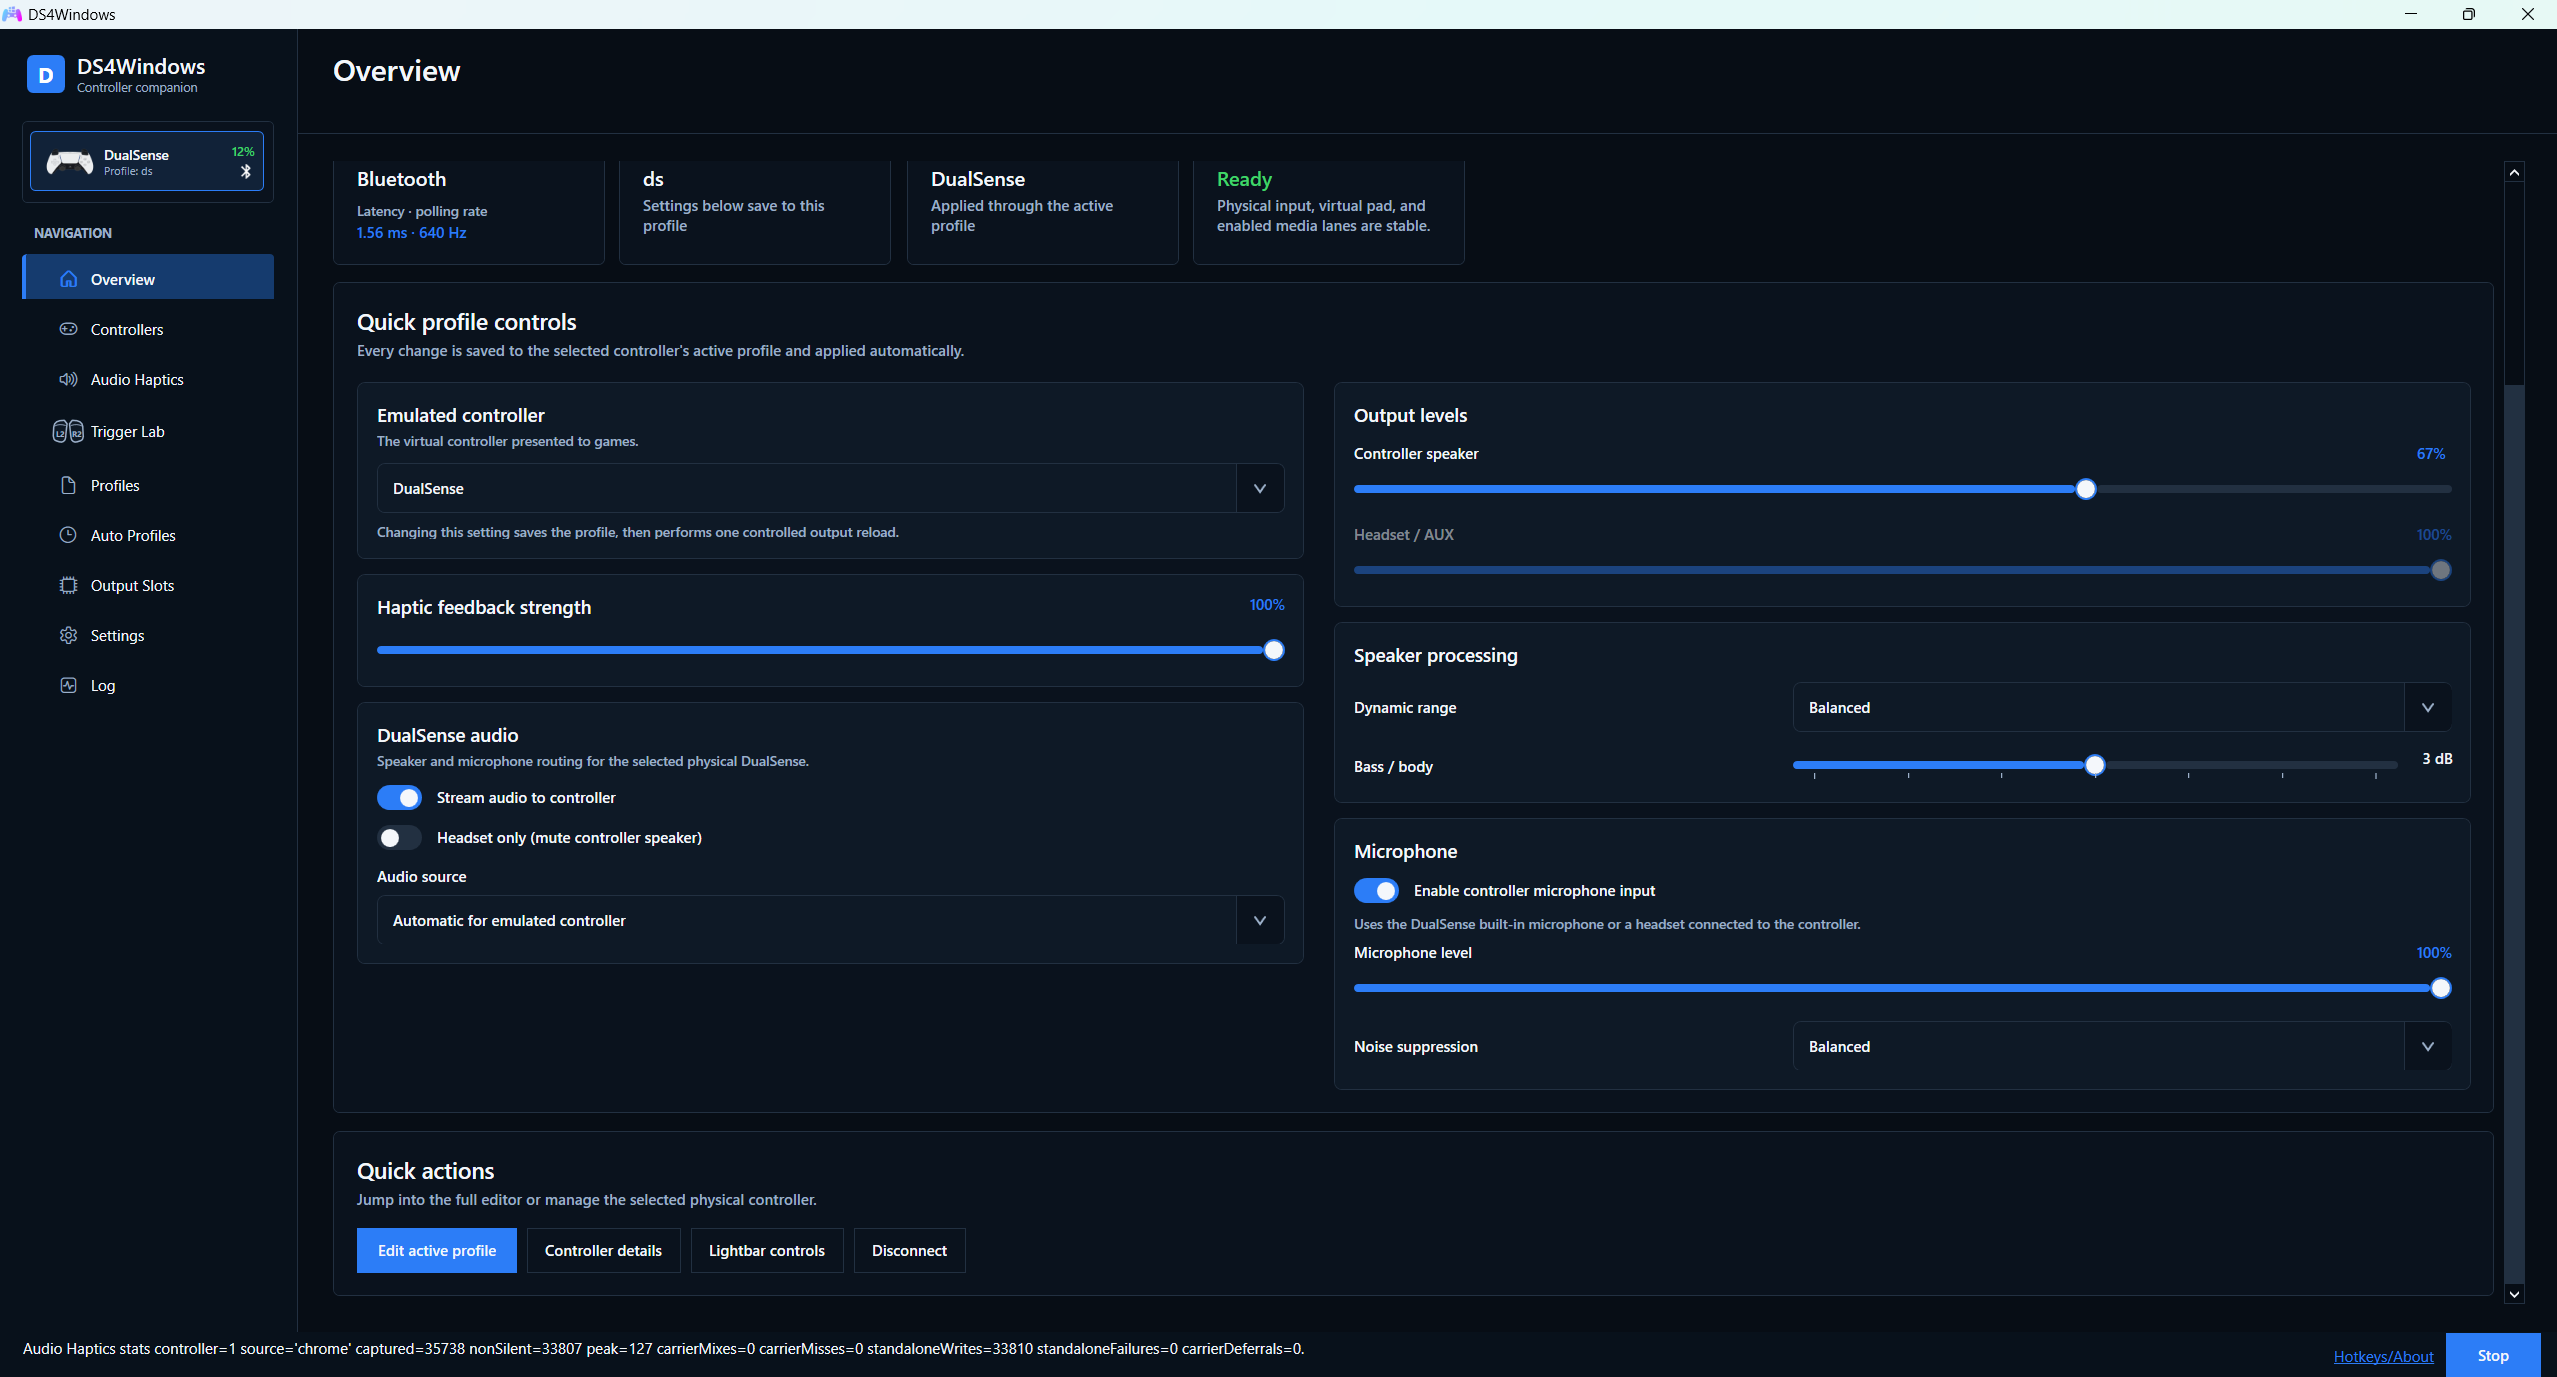Open the Noise suppression Balanced dropdown
Screen dimensions: 2557x1377
pos(2122,1046)
